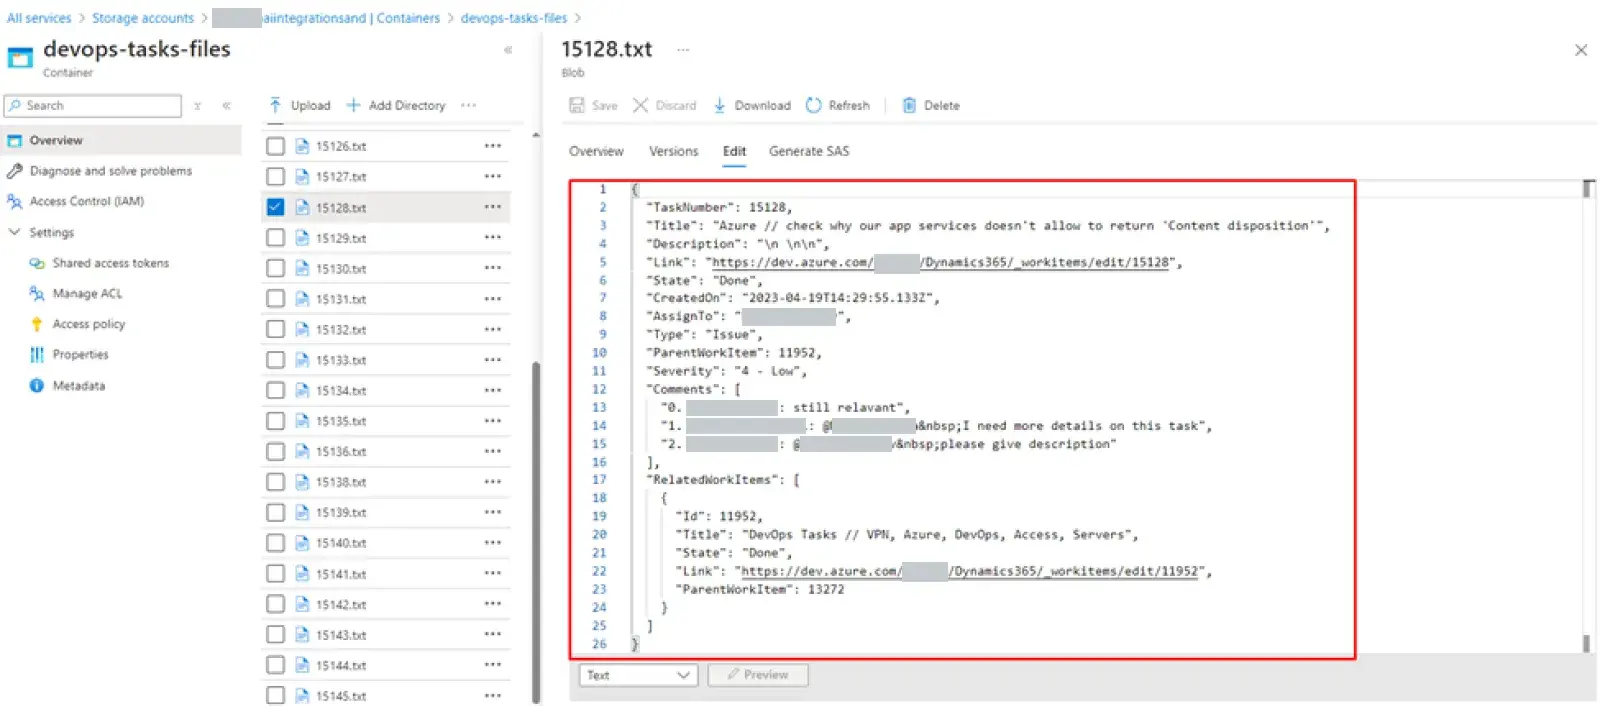Switch to the Overview tab of blob
1600x706 pixels.
[596, 151]
